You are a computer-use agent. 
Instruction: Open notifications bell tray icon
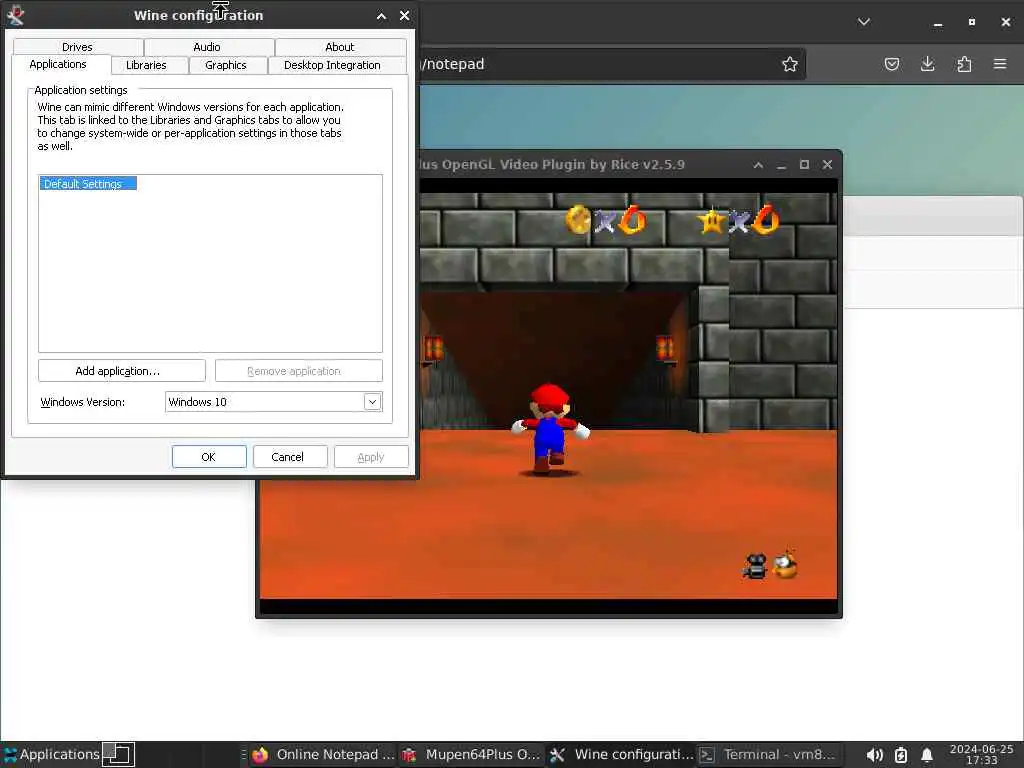click(x=926, y=755)
